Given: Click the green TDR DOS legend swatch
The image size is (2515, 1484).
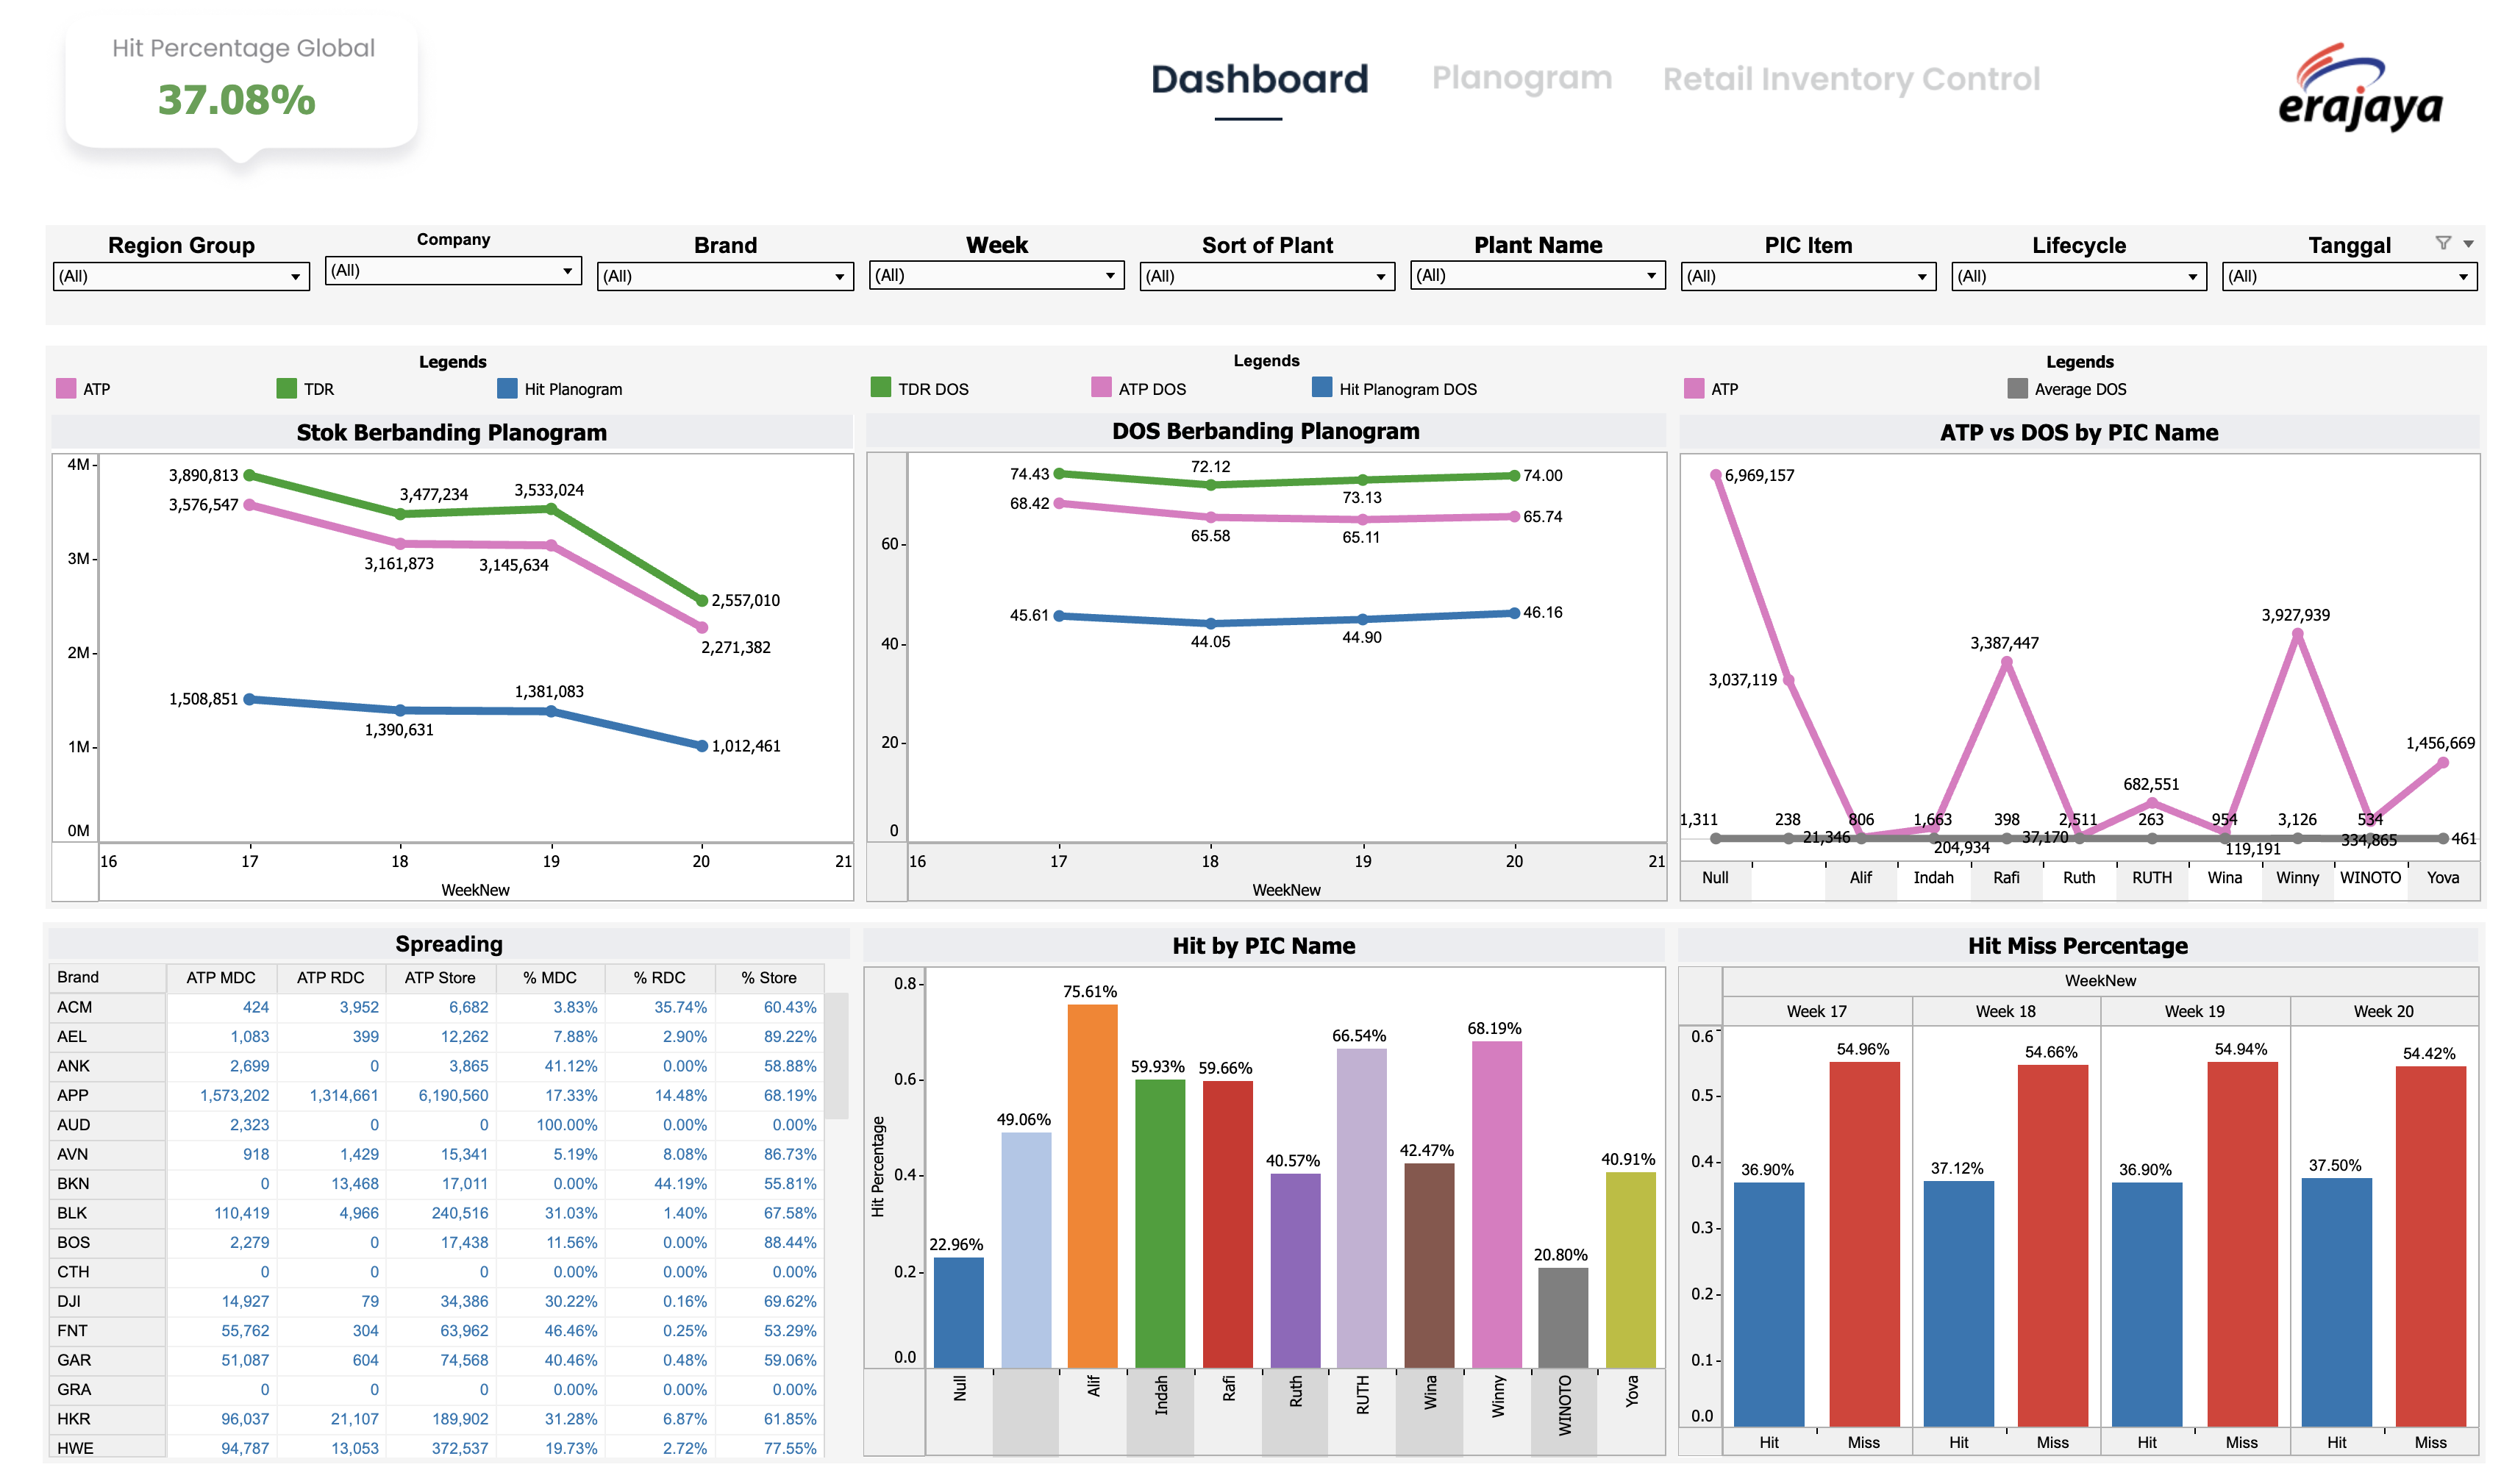Looking at the screenshot, I should (x=881, y=388).
